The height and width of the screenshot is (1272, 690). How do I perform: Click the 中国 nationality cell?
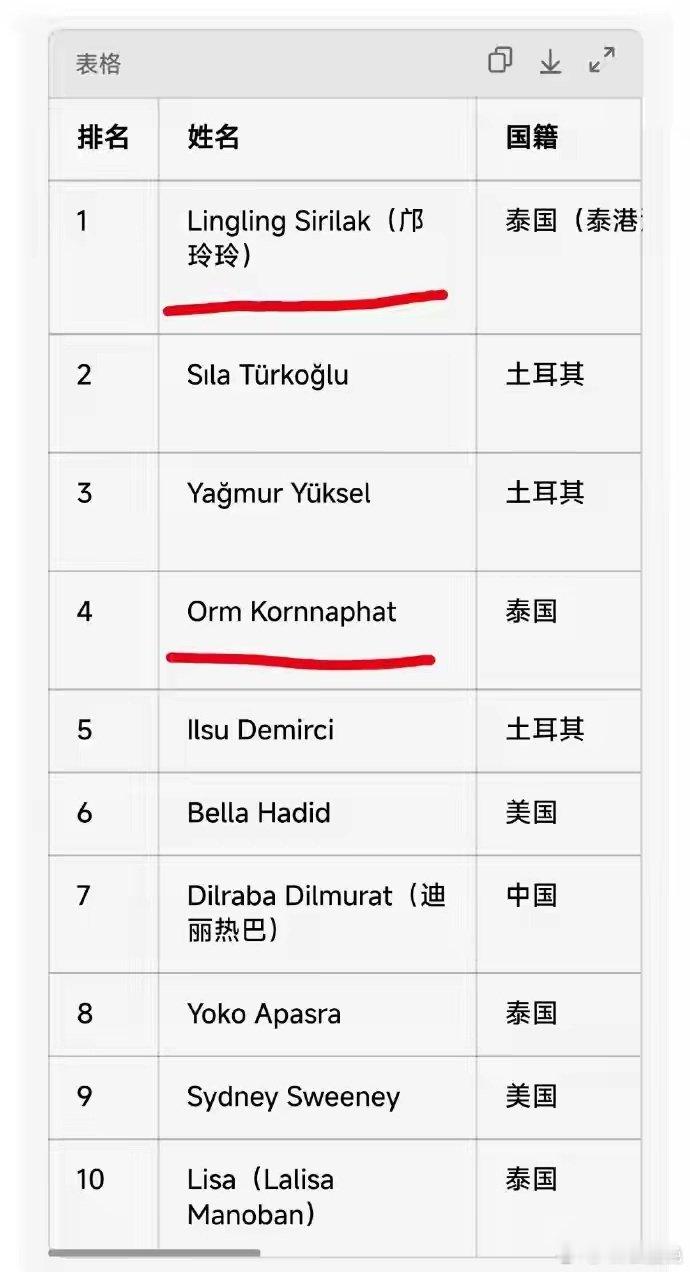558,913
